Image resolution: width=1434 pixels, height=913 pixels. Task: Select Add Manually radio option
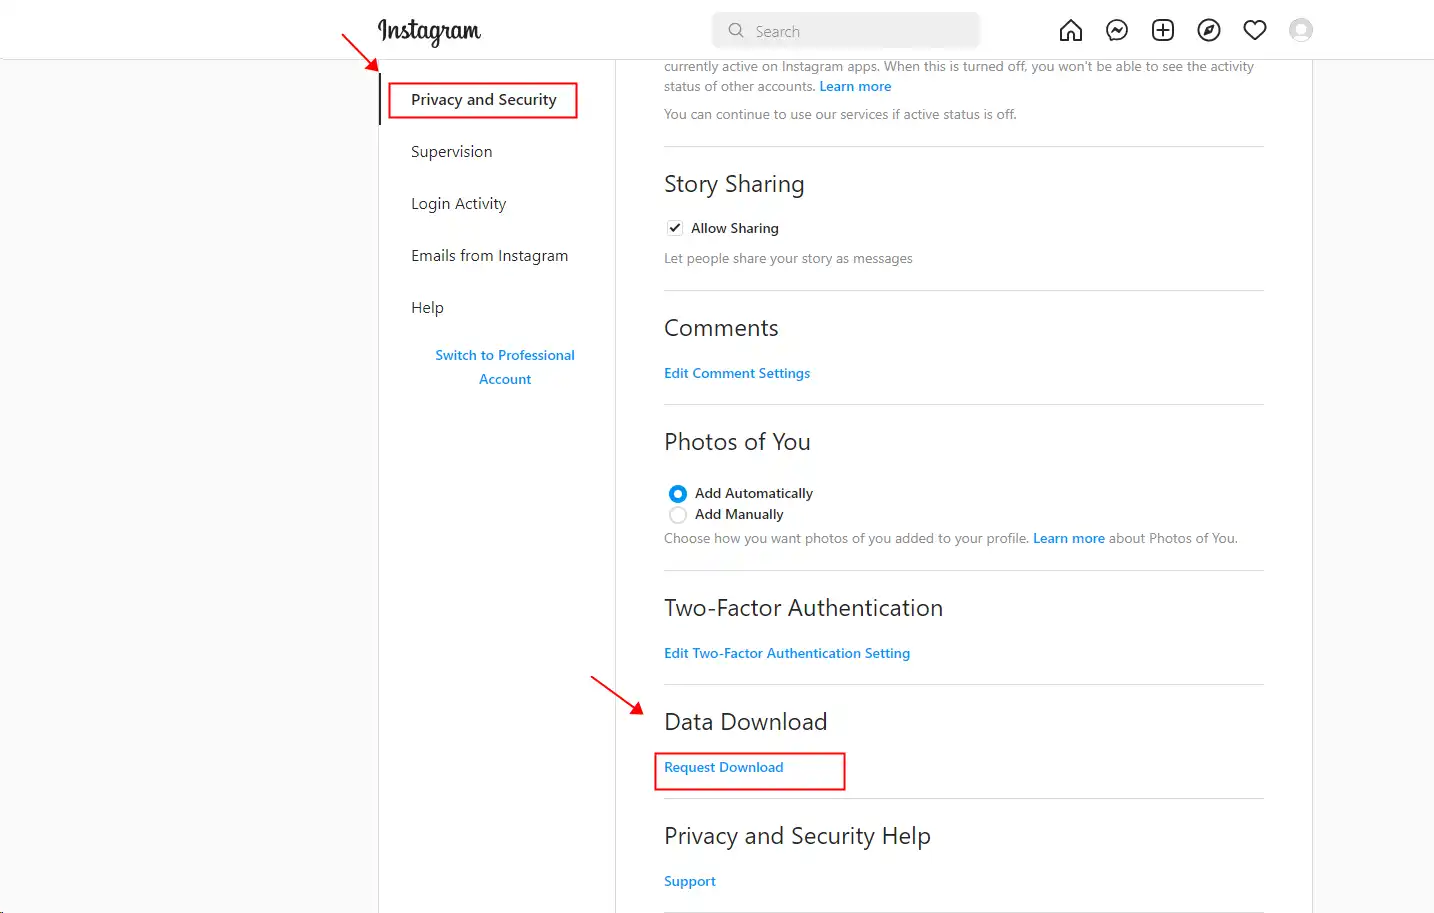point(678,515)
